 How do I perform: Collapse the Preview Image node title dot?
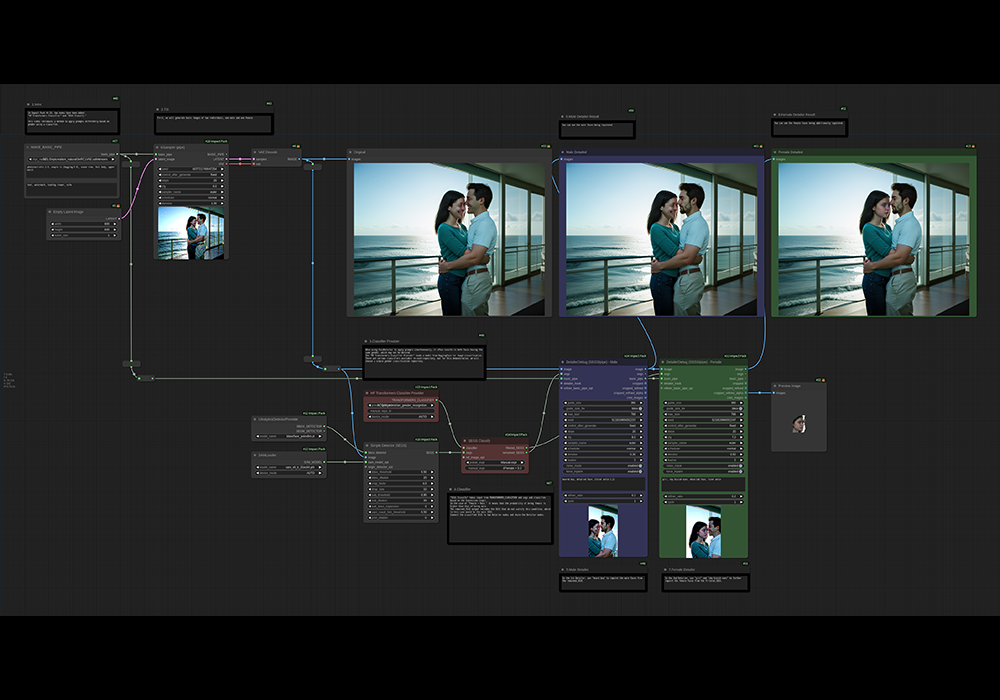(775, 386)
